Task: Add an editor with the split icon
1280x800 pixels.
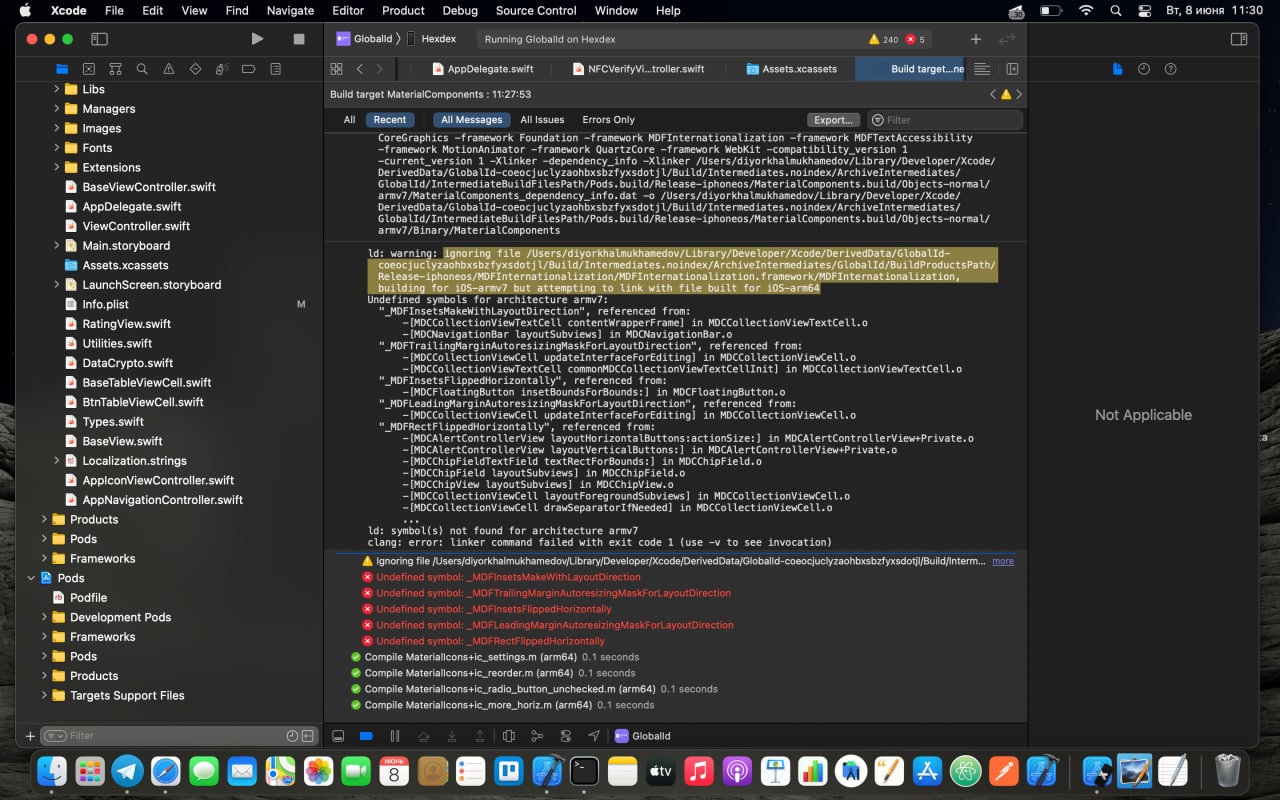Action: point(1012,69)
